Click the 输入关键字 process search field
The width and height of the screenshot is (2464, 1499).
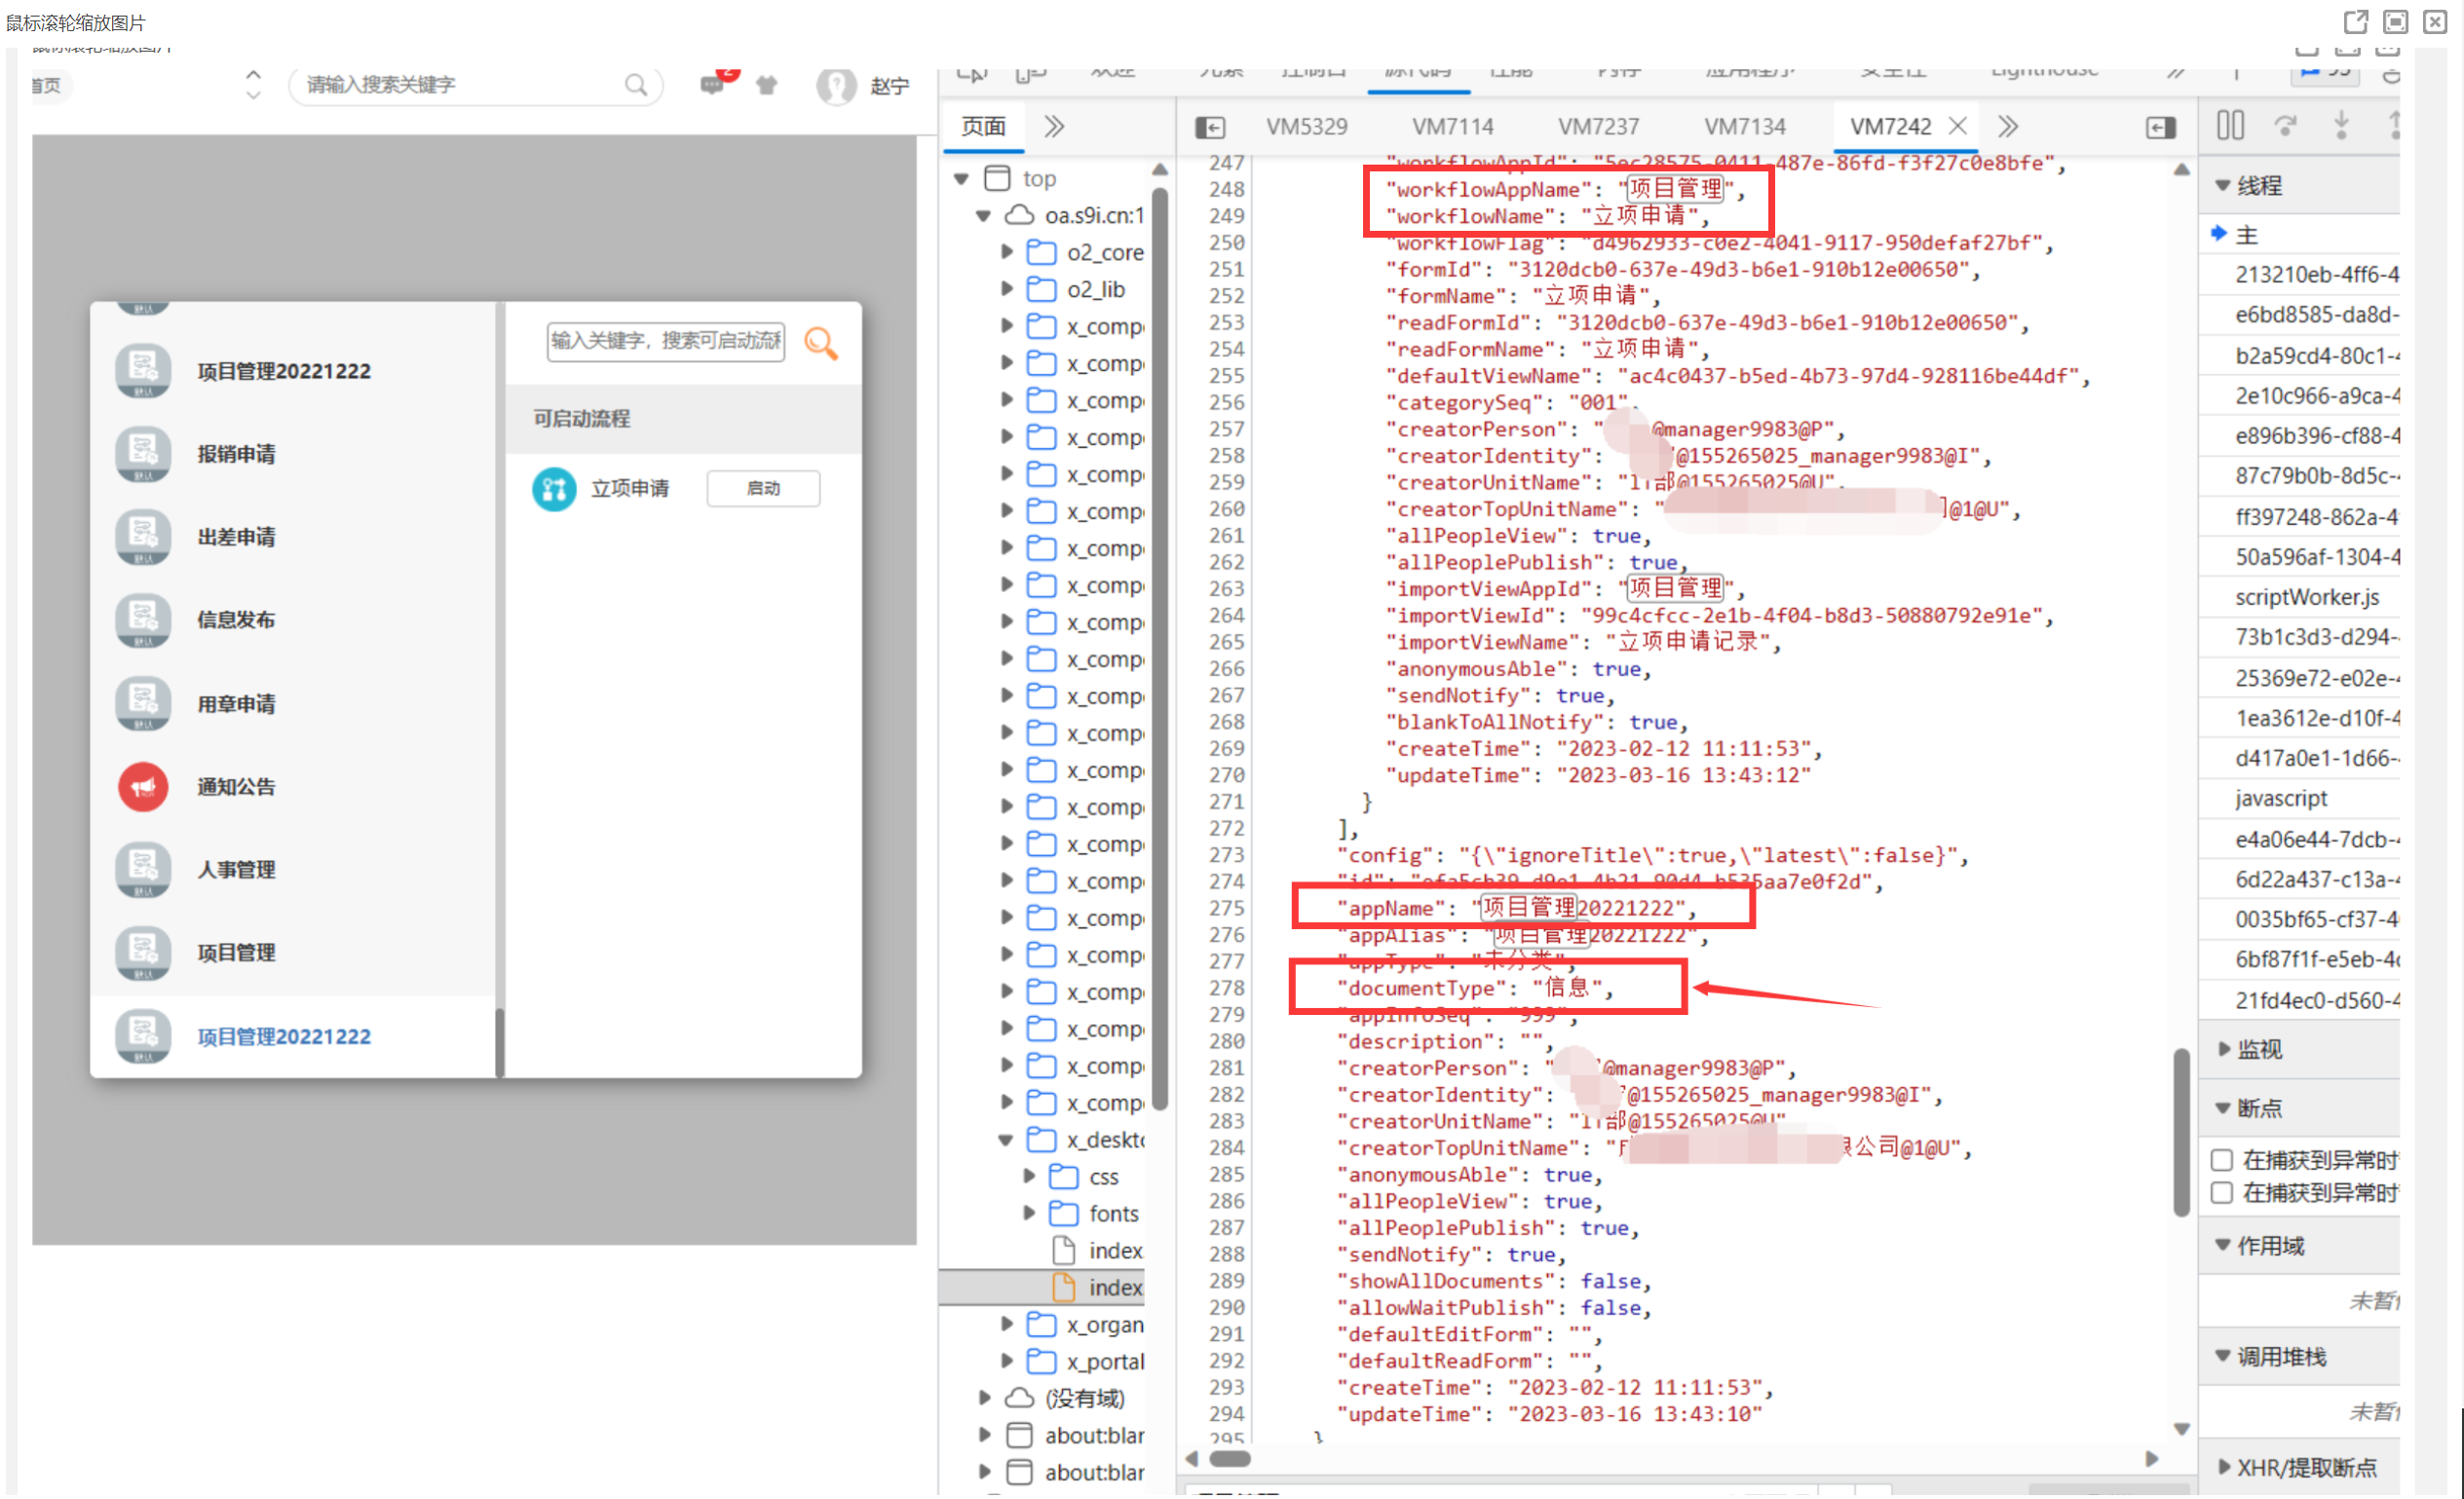(x=665, y=342)
